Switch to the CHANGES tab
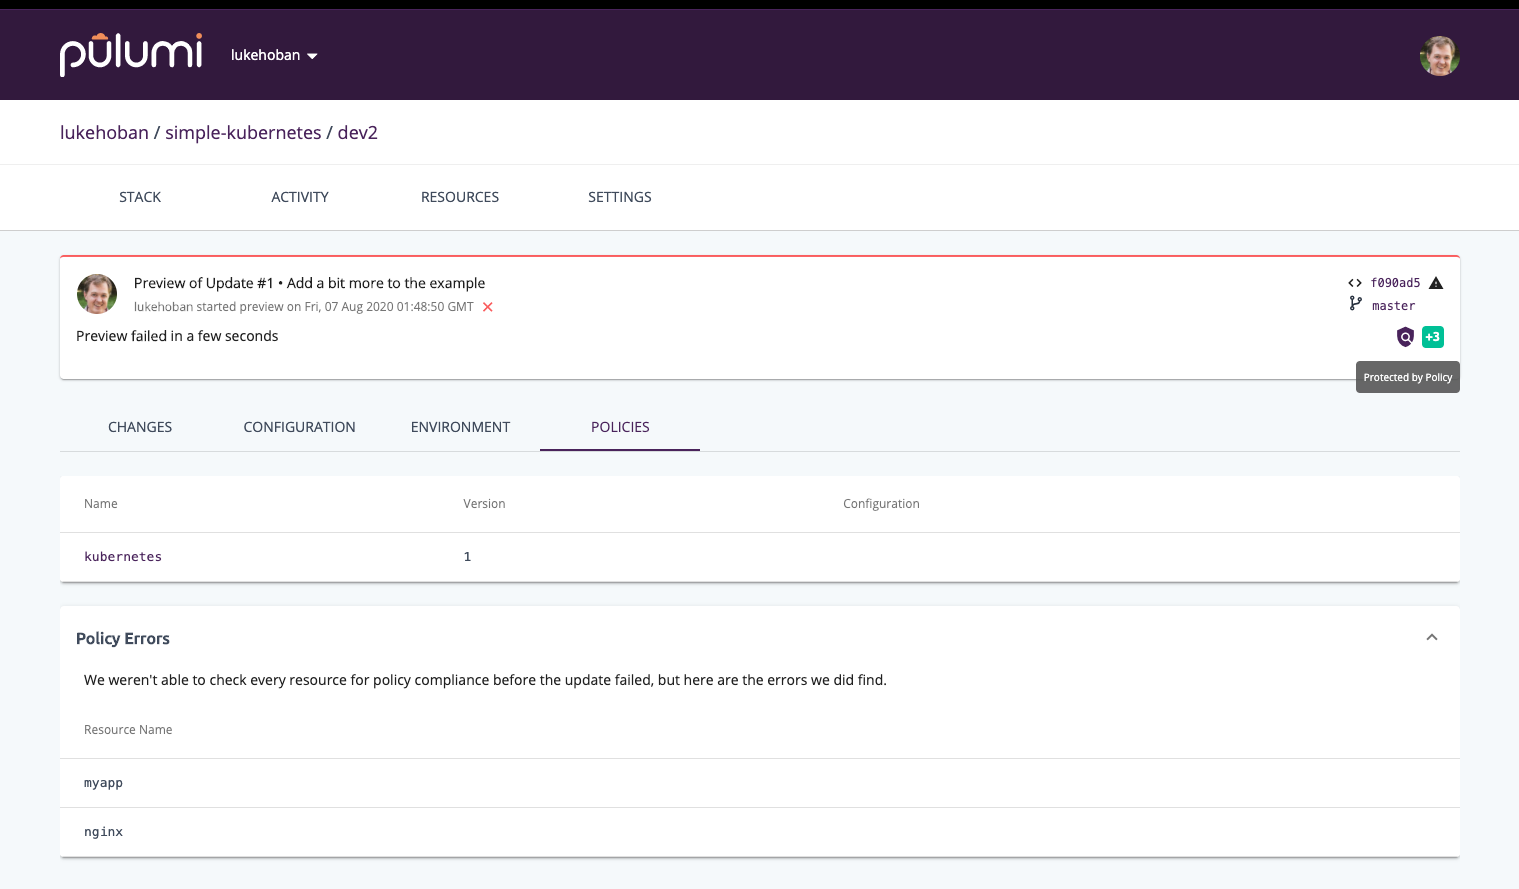1519x889 pixels. pos(140,427)
